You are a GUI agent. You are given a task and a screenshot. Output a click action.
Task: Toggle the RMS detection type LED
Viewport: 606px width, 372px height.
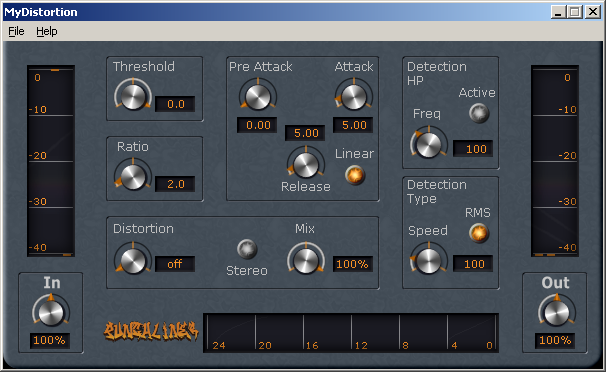tap(479, 233)
